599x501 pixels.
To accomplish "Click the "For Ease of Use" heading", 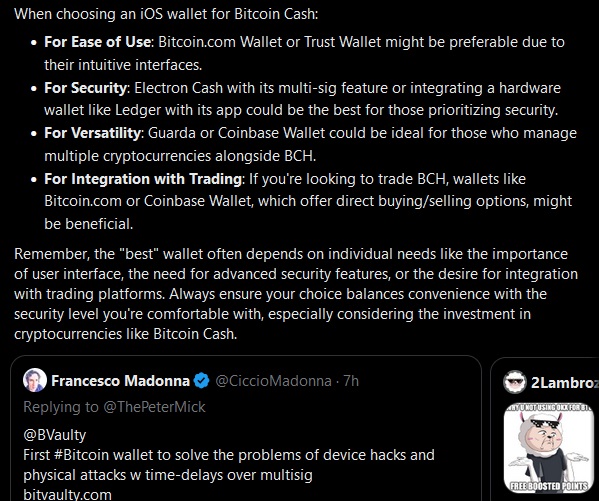I will (97, 42).
